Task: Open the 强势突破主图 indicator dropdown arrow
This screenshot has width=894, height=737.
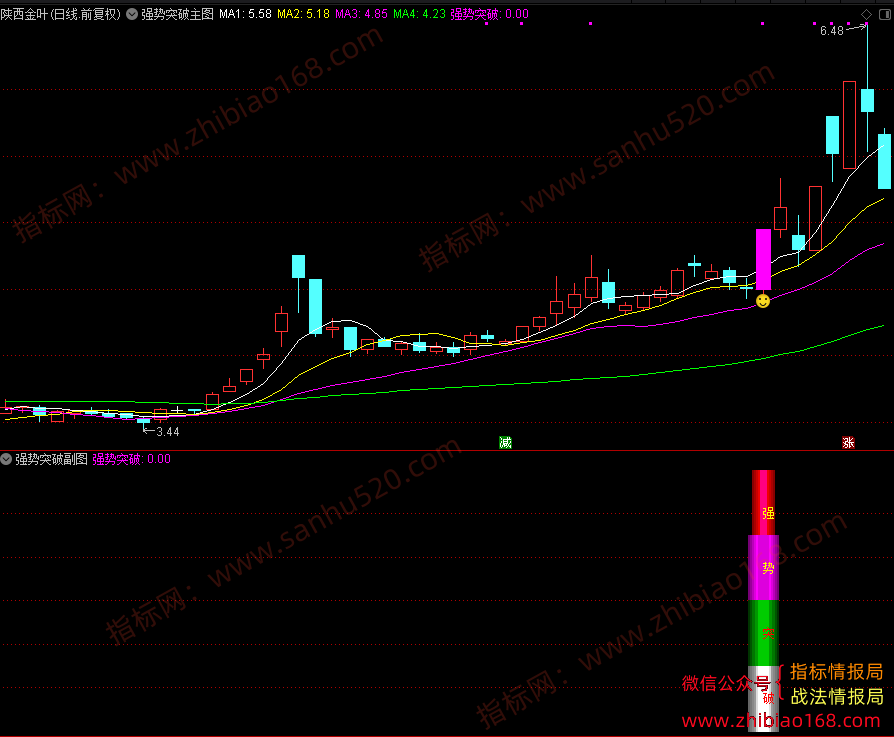Action: [x=132, y=14]
